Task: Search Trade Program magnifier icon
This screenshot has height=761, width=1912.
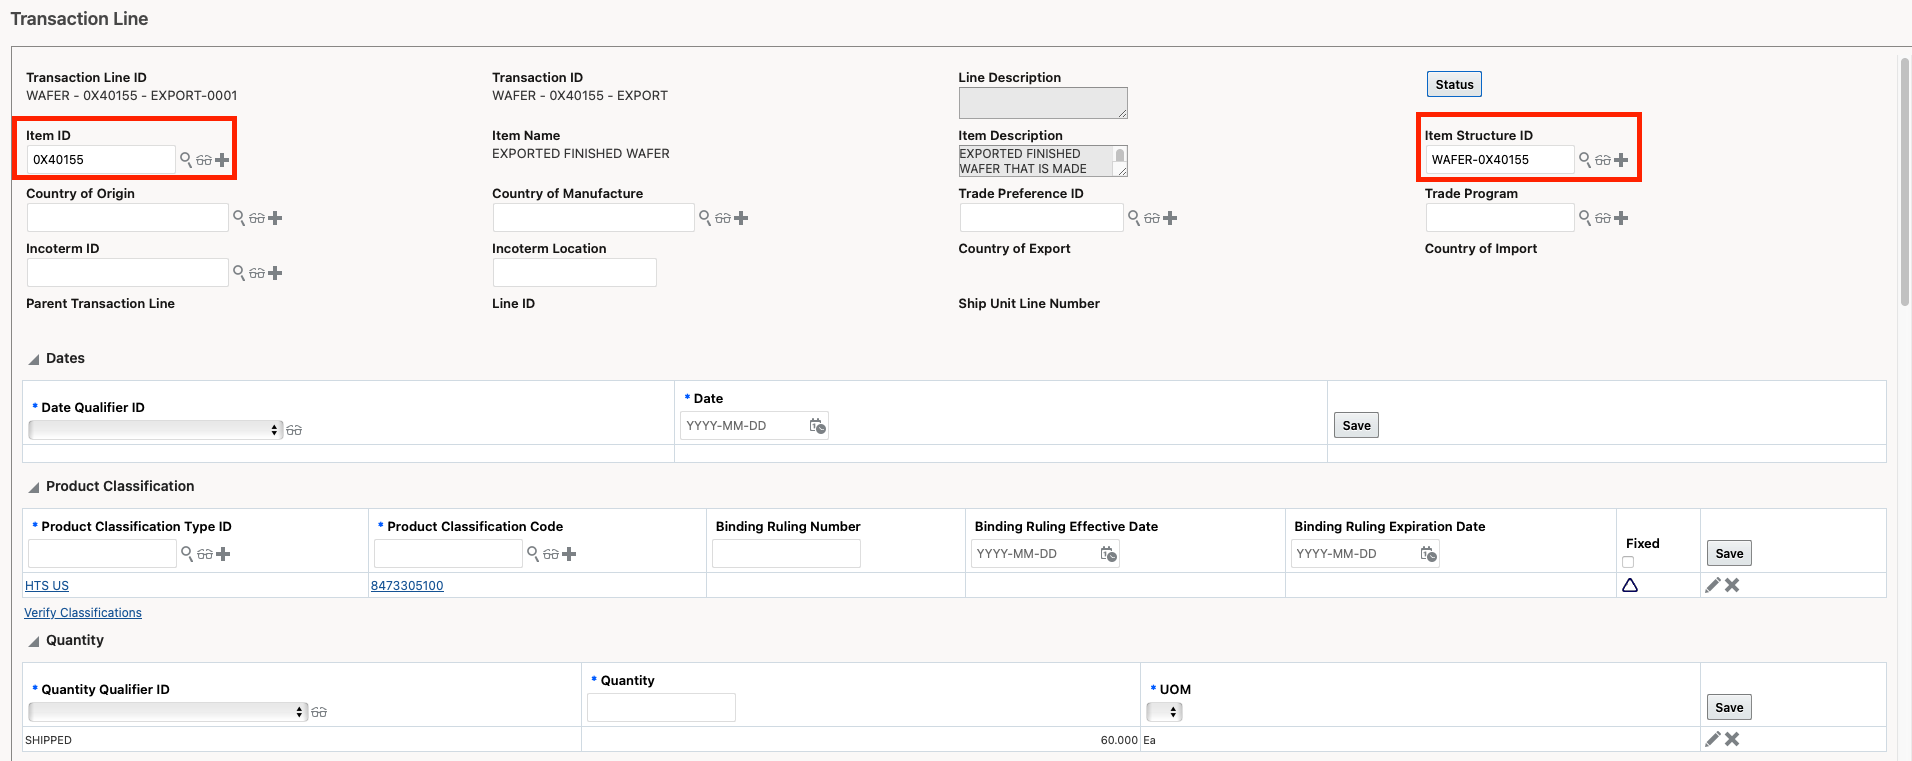Action: (1585, 217)
